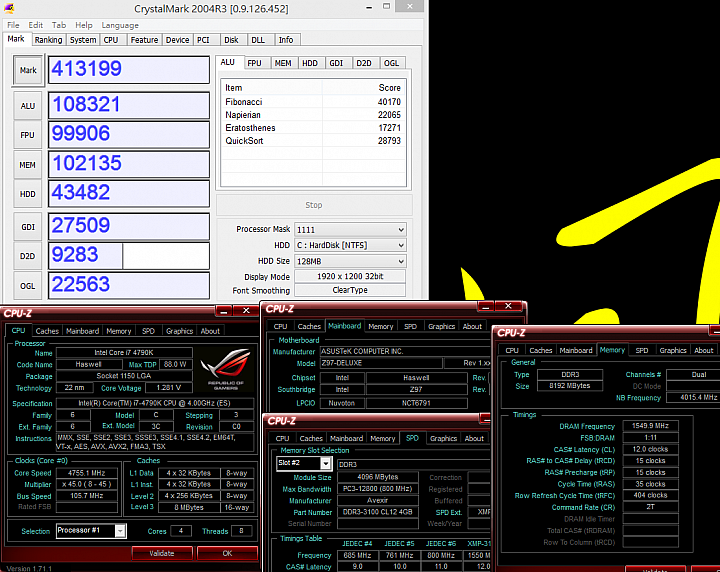Start the ALU benchmark button on left

click(27, 105)
